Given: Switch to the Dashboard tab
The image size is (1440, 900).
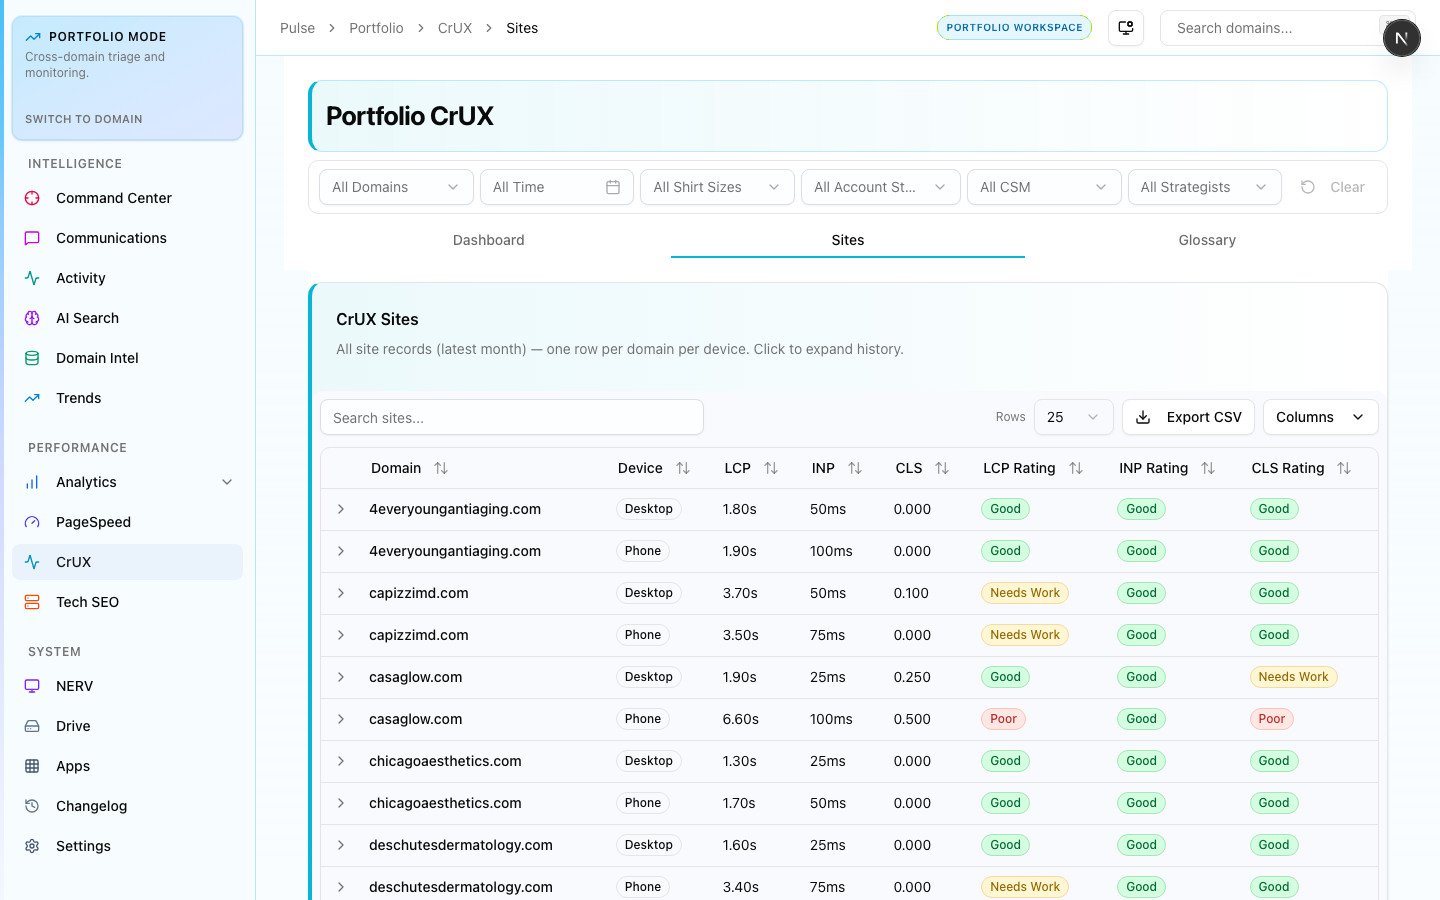Looking at the screenshot, I should point(488,240).
